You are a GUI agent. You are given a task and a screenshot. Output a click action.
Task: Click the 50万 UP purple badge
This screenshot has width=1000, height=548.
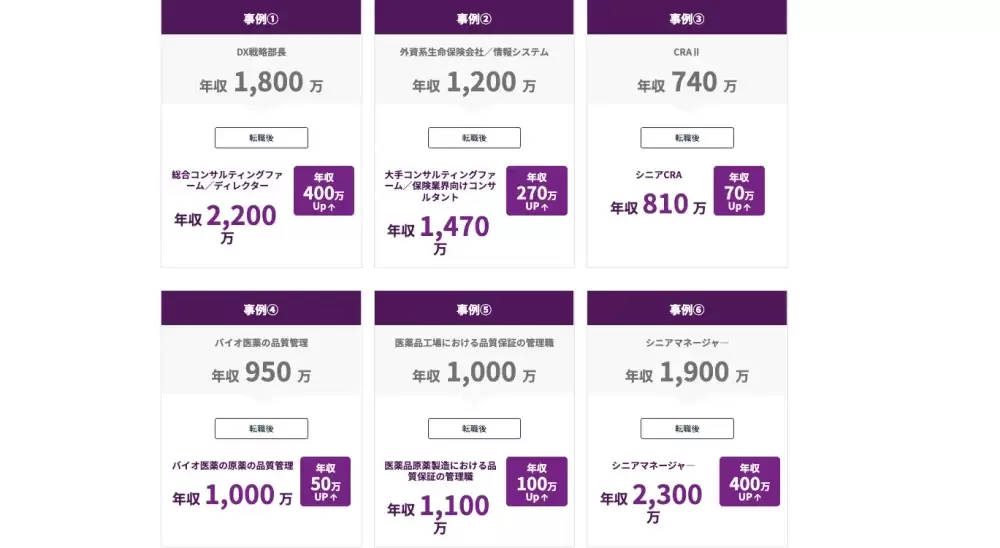[325, 482]
